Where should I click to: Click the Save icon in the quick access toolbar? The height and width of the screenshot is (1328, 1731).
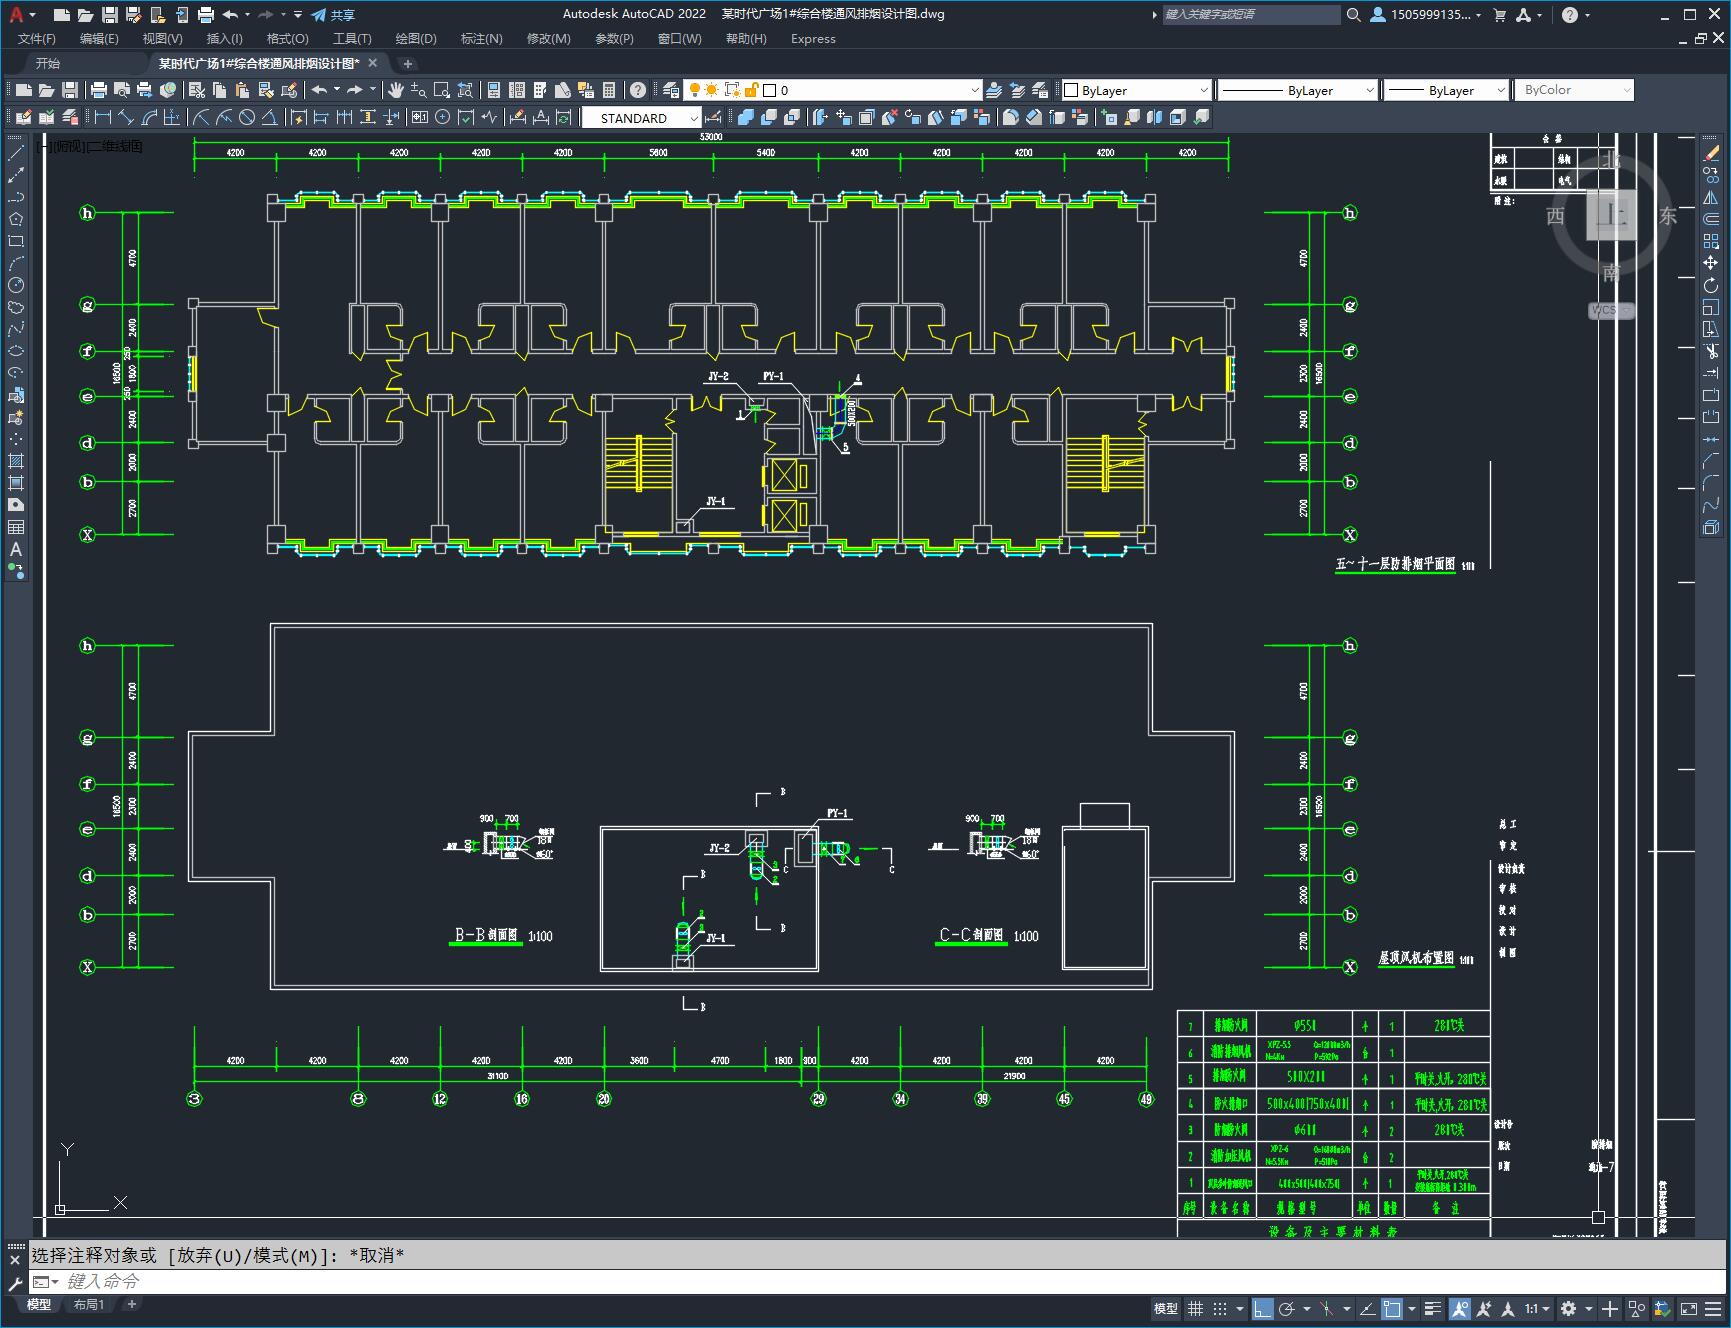pos(110,15)
